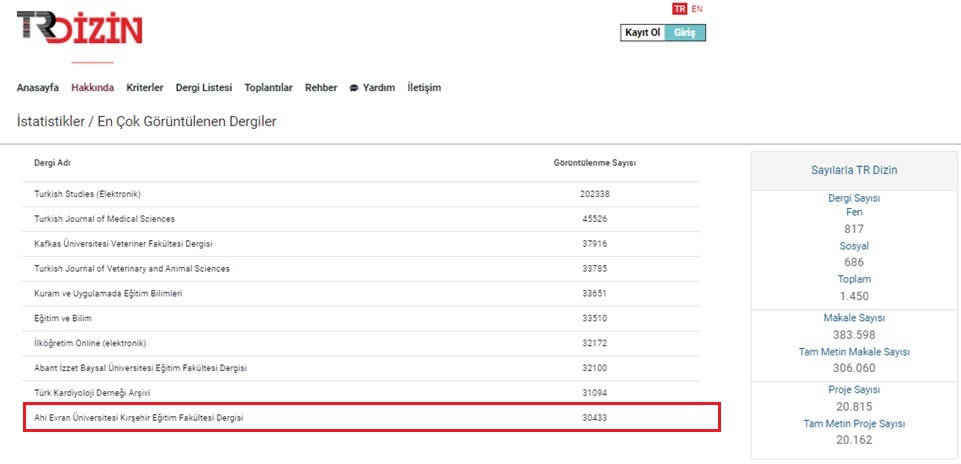The height and width of the screenshot is (464, 961).
Task: Switch language to EN
Action: (x=697, y=9)
